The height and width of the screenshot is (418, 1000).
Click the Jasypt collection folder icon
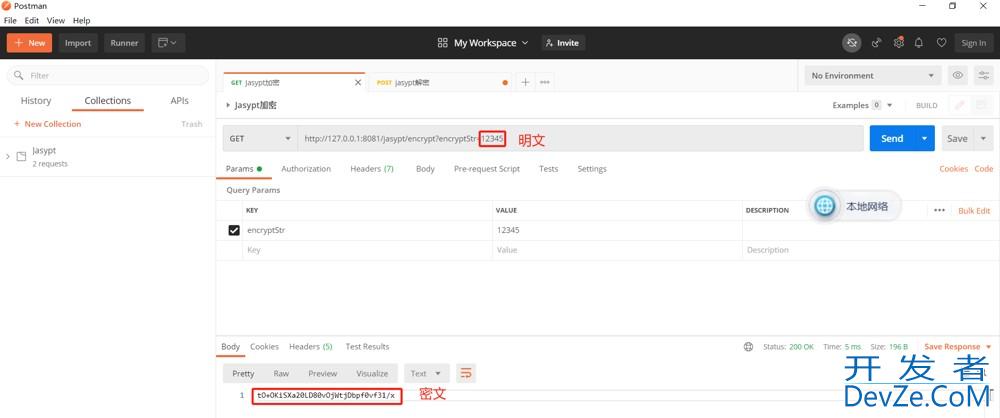coord(21,156)
